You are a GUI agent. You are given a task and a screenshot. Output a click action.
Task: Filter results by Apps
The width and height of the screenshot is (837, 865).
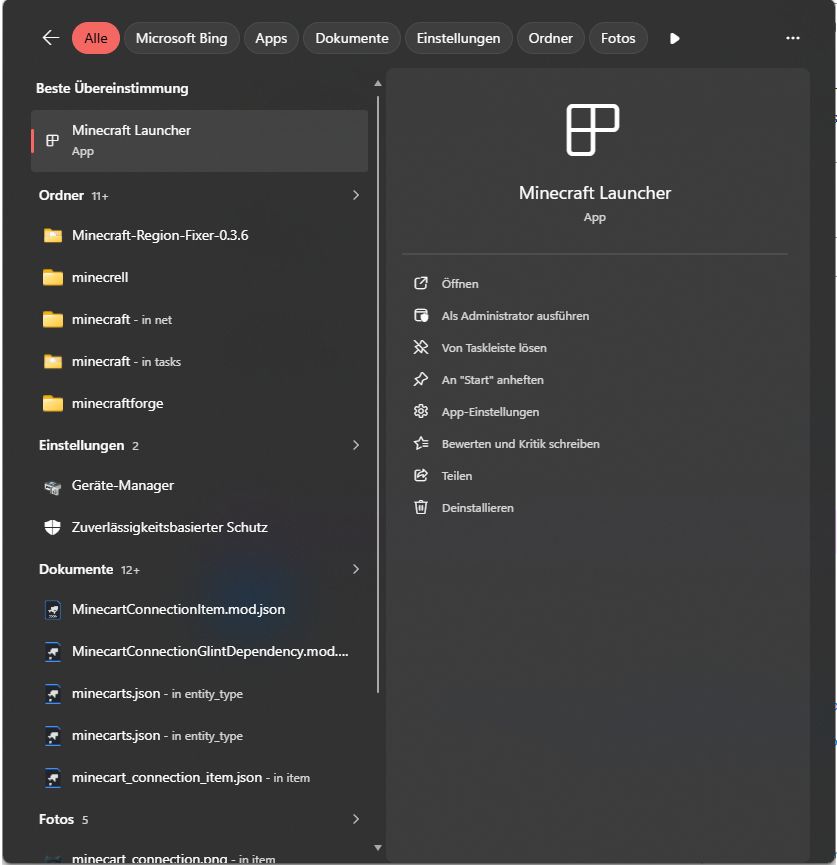pyautogui.click(x=271, y=38)
